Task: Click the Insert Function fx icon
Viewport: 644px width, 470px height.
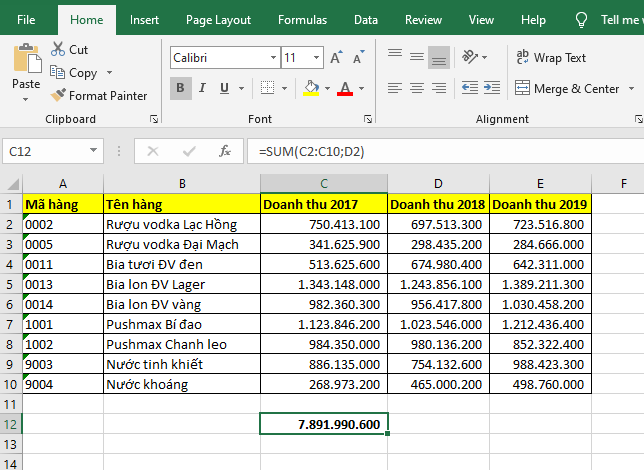Action: 225,152
